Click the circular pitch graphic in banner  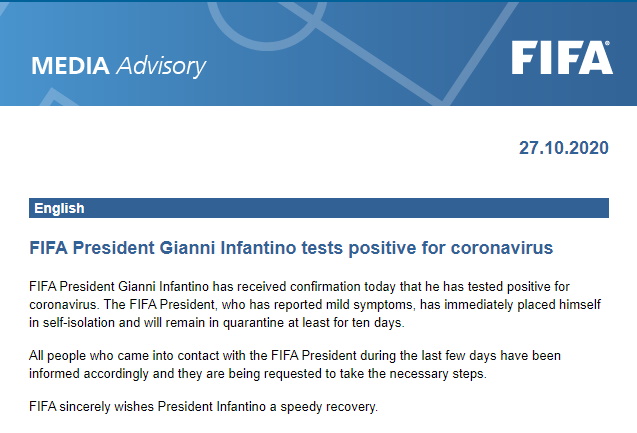coord(268,25)
